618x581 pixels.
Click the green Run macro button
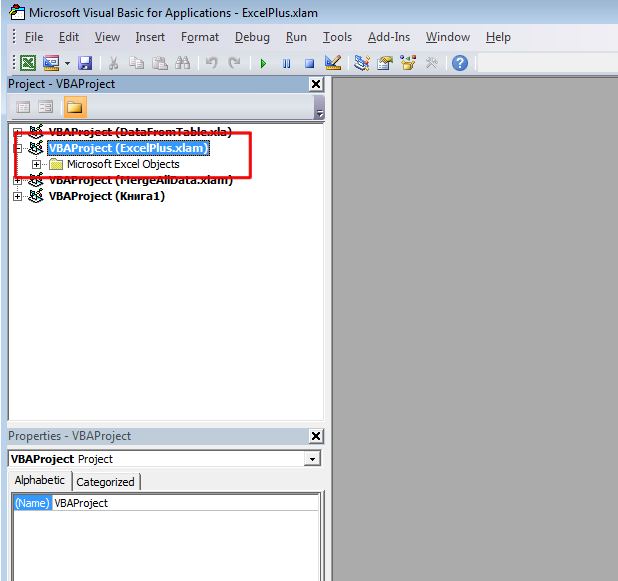(x=263, y=63)
